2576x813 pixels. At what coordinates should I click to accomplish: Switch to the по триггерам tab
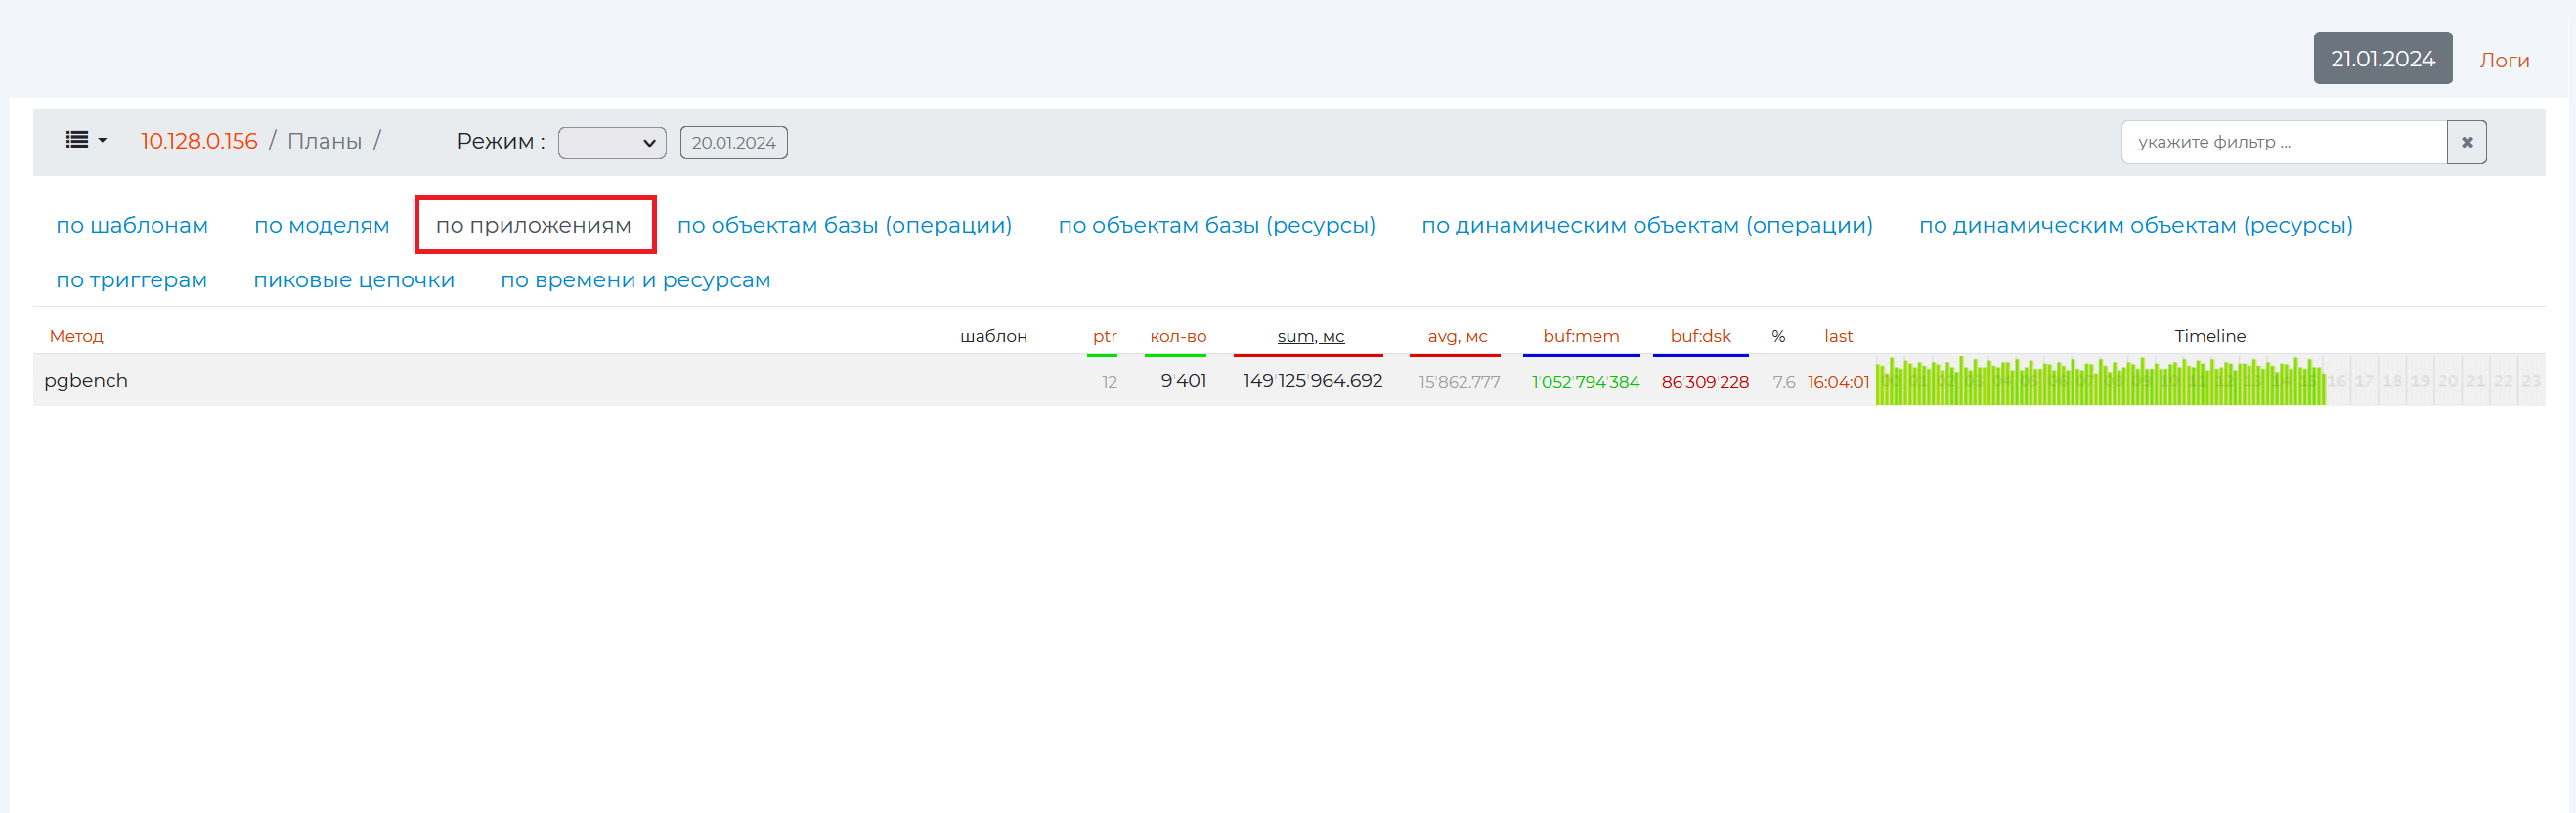coord(131,280)
